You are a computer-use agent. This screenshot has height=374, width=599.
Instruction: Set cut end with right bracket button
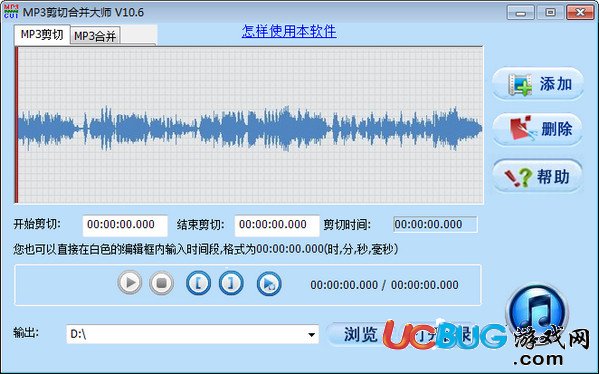click(231, 283)
